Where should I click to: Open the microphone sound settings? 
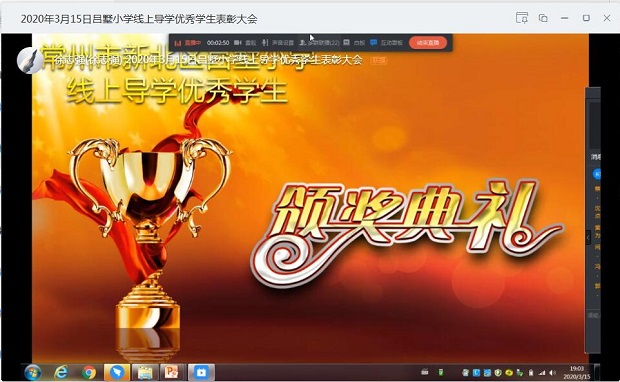(278, 43)
